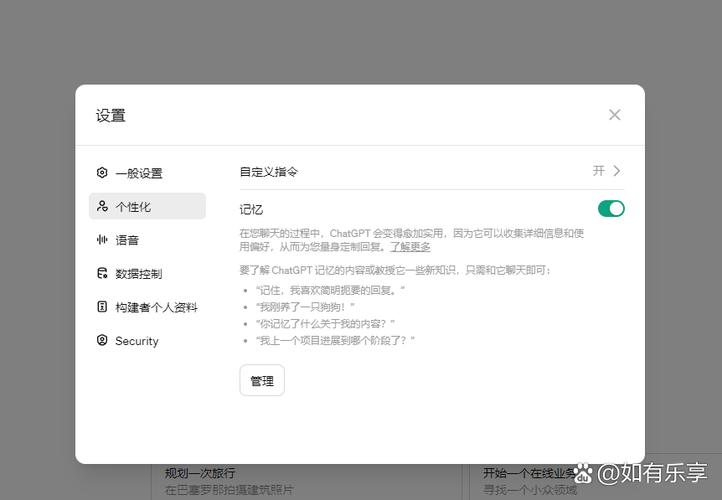Switch to the 语音 settings tab
Screen dimensions: 722x500
point(147,240)
